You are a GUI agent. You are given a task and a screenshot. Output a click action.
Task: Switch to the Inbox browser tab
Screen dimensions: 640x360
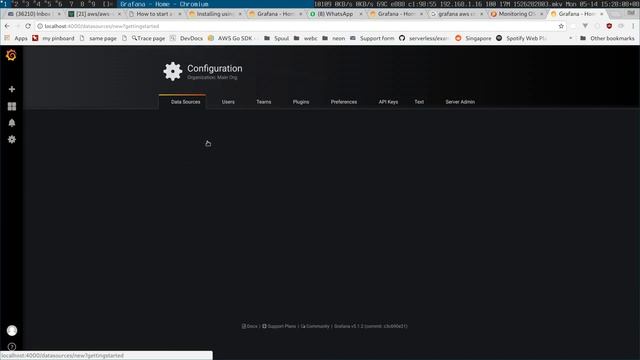tap(34, 14)
